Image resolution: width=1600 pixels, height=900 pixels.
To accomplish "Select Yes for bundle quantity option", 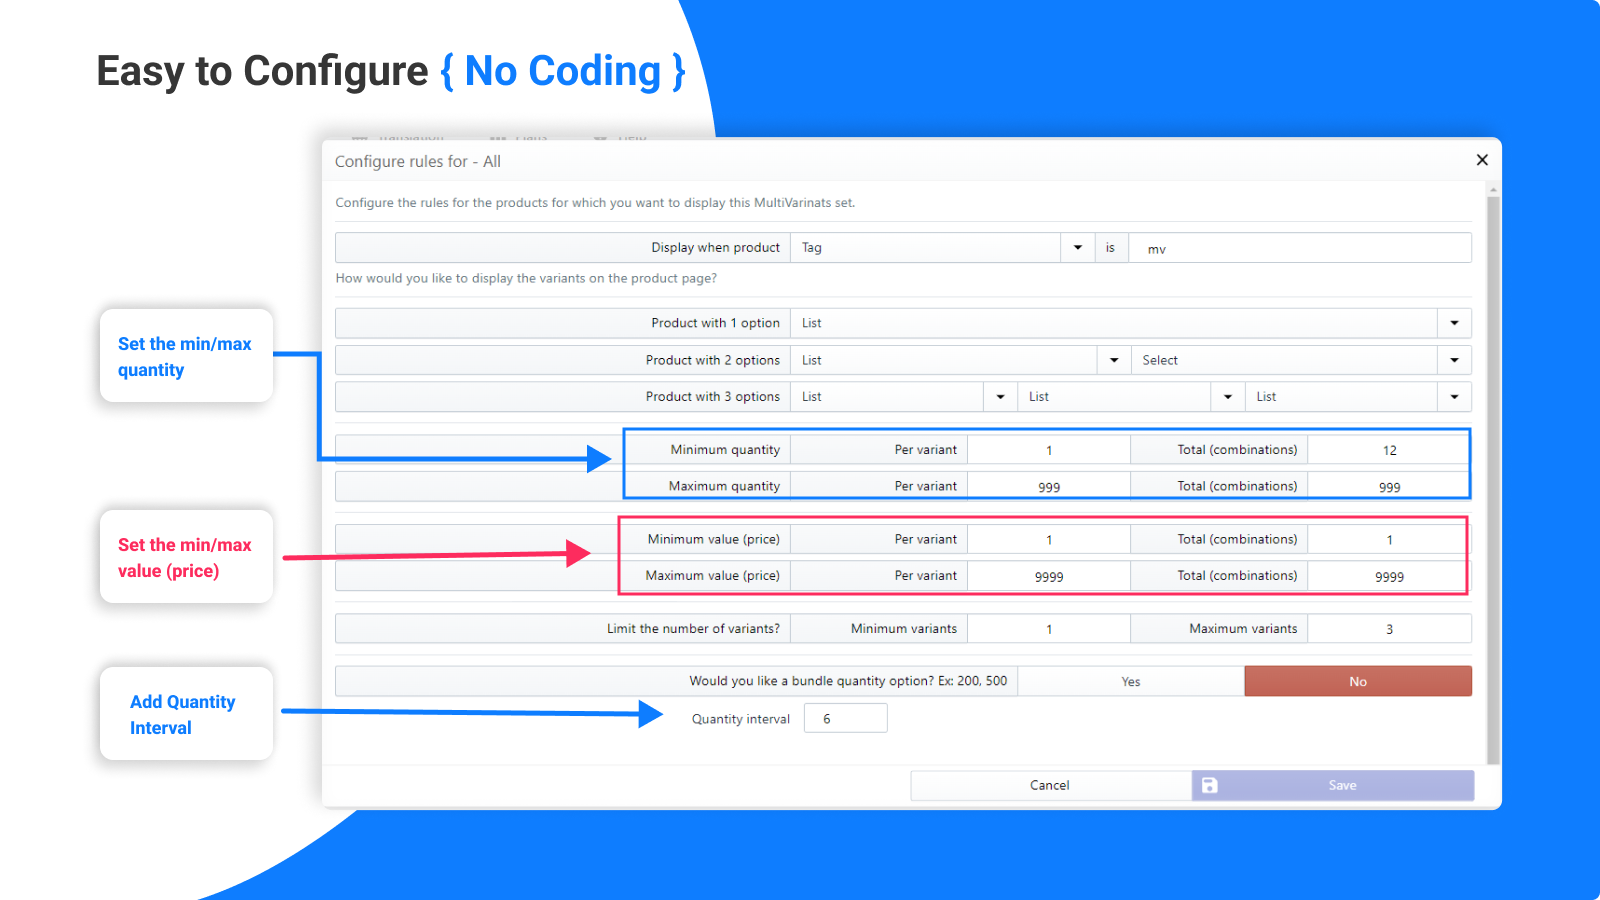I will point(1131,681).
